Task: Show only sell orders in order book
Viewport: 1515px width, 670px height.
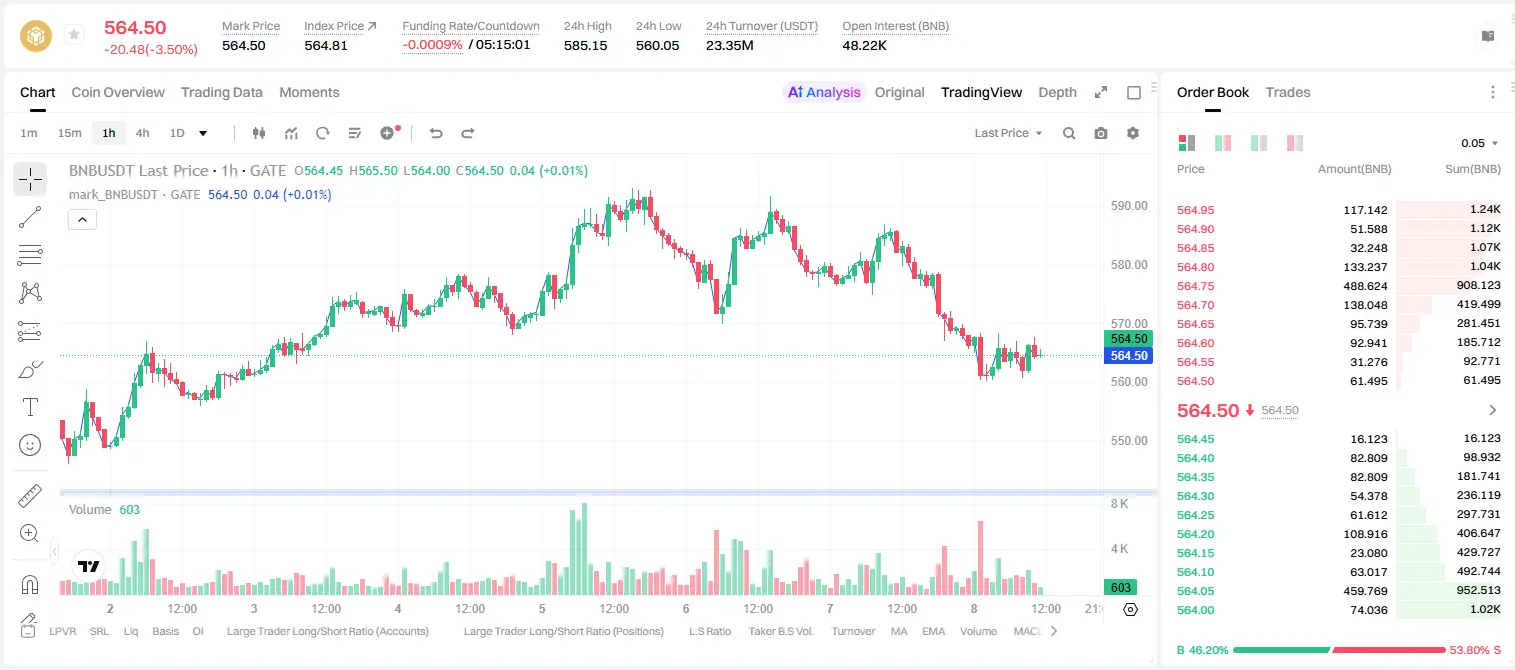Action: click(1295, 143)
